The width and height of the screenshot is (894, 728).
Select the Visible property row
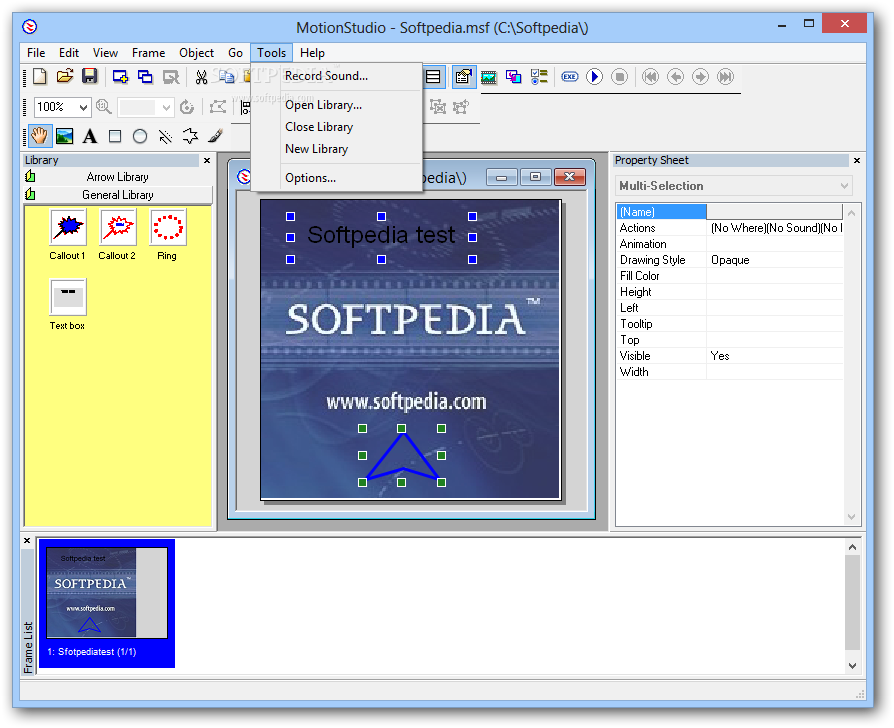(730, 356)
